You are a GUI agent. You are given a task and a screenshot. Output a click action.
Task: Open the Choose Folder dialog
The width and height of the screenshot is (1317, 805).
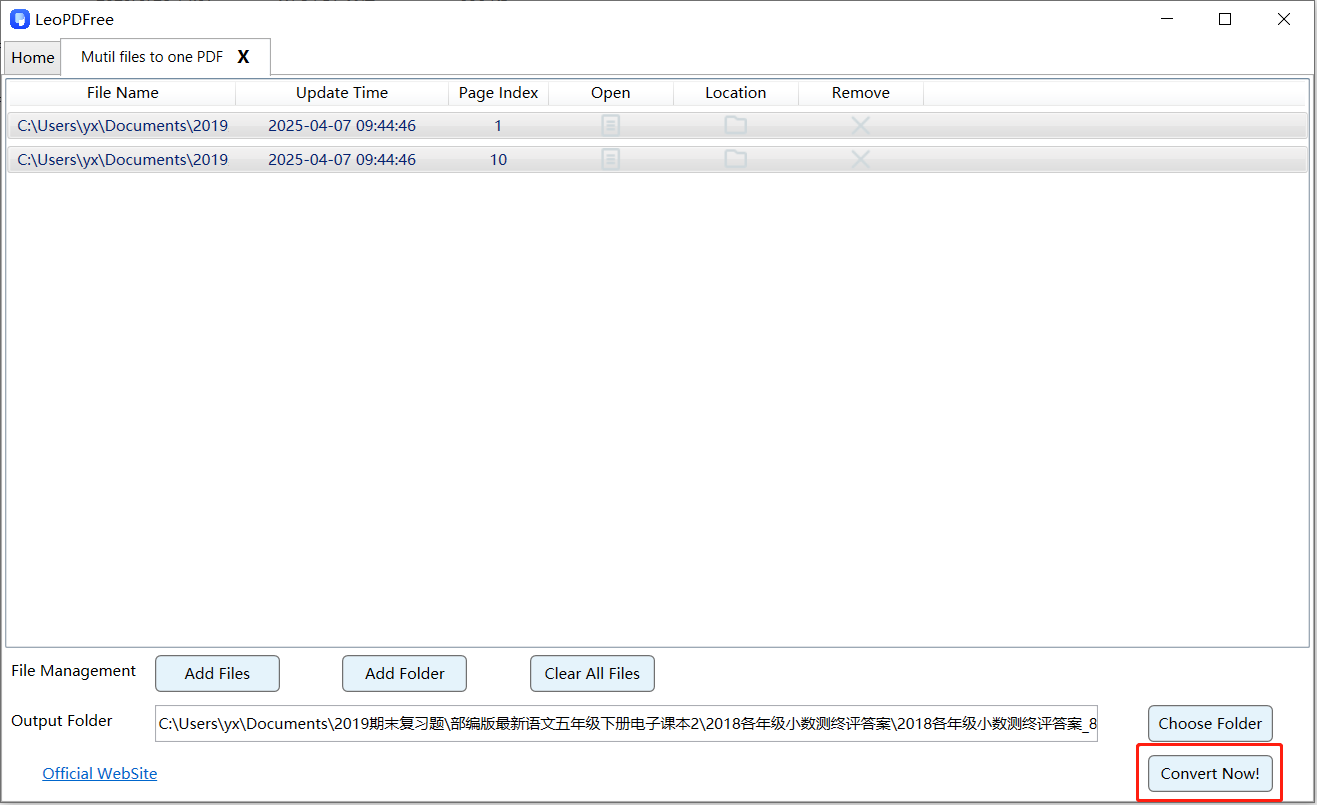click(1210, 723)
